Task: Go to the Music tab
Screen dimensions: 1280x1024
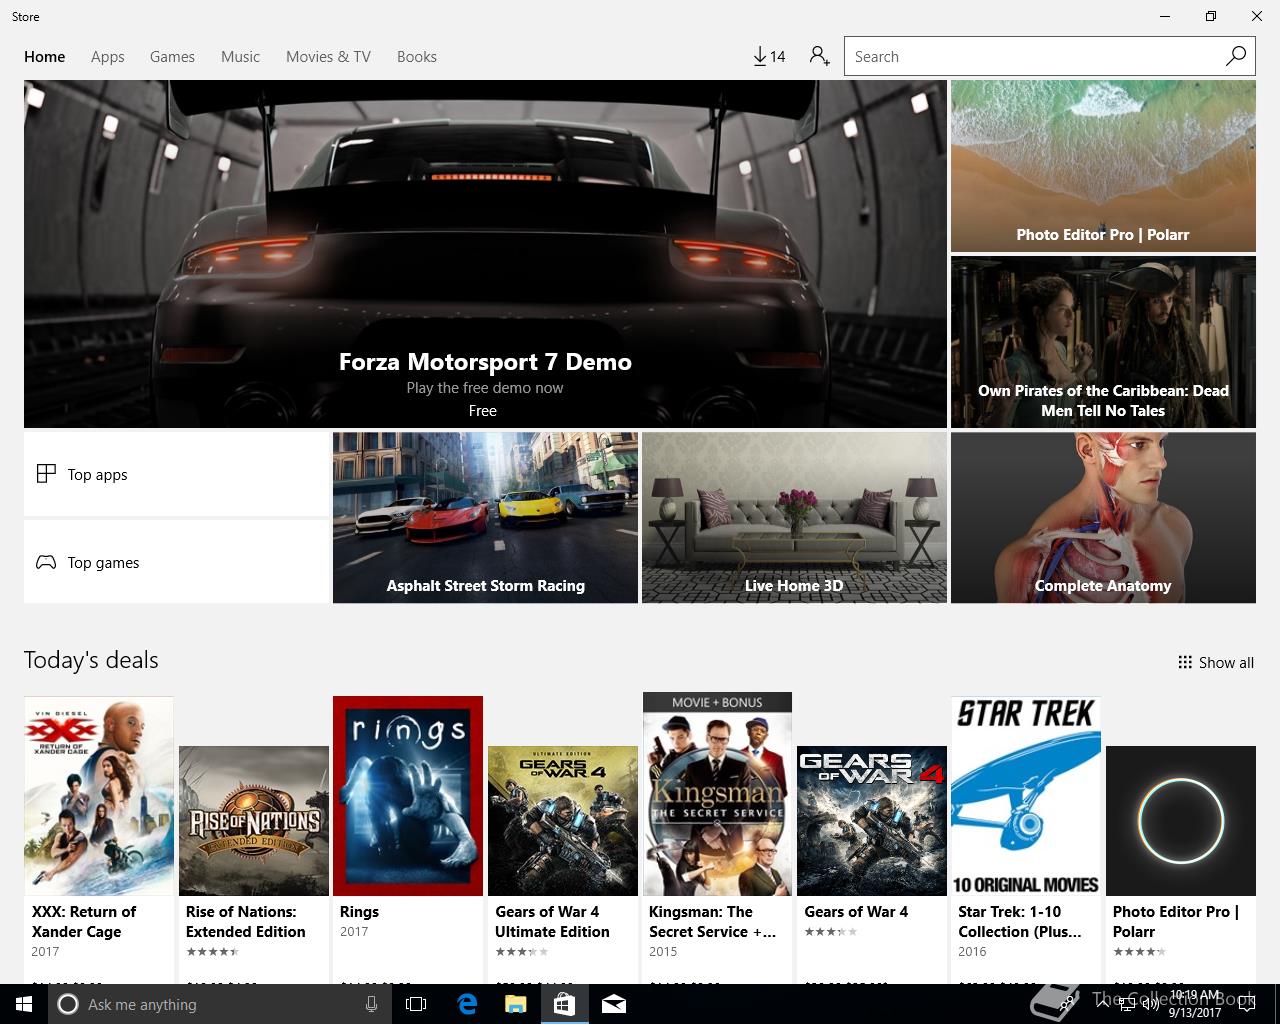Action: [x=240, y=57]
